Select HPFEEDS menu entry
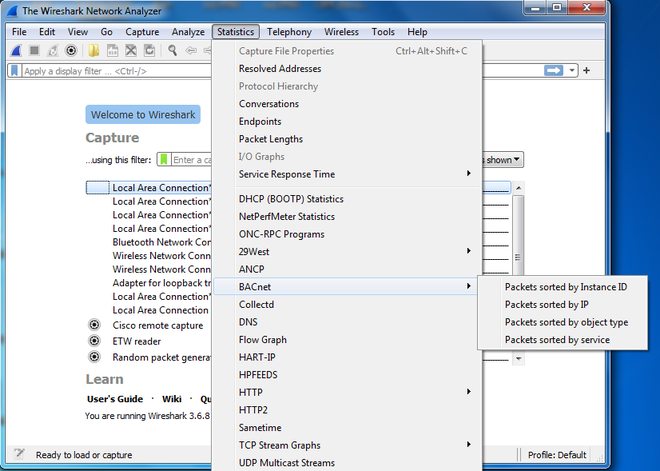660x471 pixels. point(347,375)
